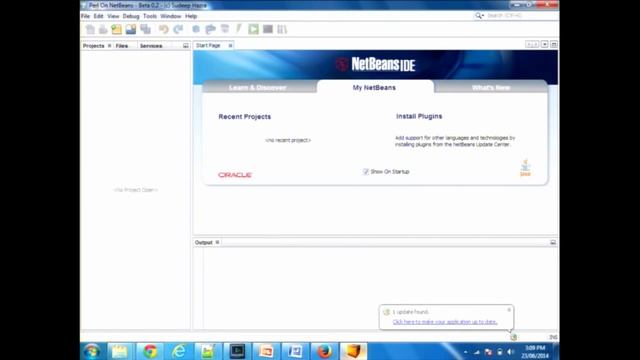The width and height of the screenshot is (640, 360).
Task: Click the Java logo on the Start Page
Action: click(x=525, y=168)
